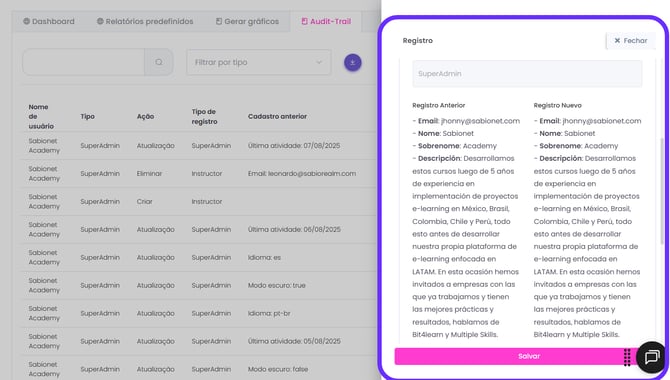Click the Gerar gráficos tab icon
670x380 pixels.
point(219,21)
